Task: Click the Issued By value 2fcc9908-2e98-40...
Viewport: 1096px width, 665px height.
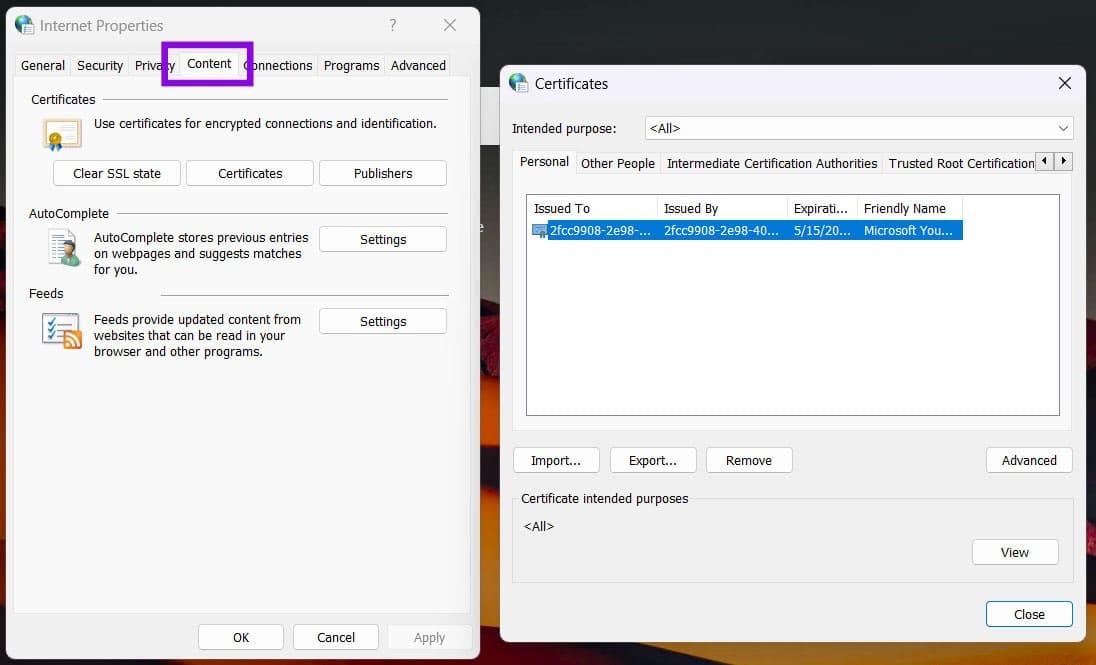Action: pos(721,231)
